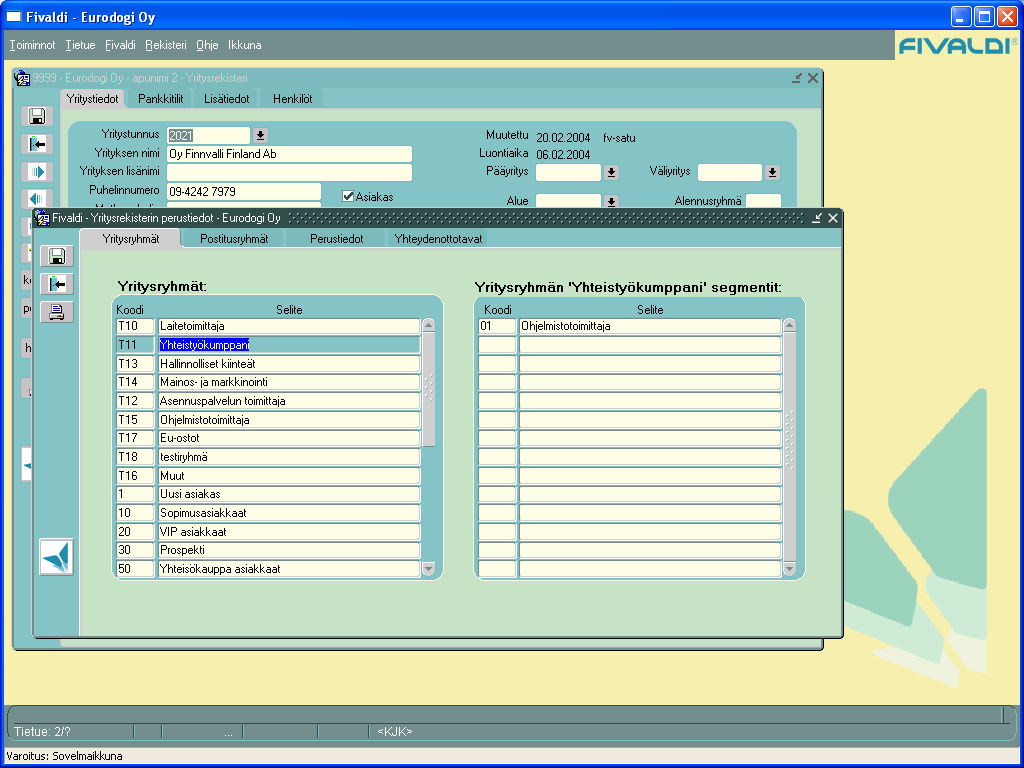The image size is (1024, 768).
Task: Save record in Yritysrekisteri background window
Action: pyautogui.click(x=37, y=116)
